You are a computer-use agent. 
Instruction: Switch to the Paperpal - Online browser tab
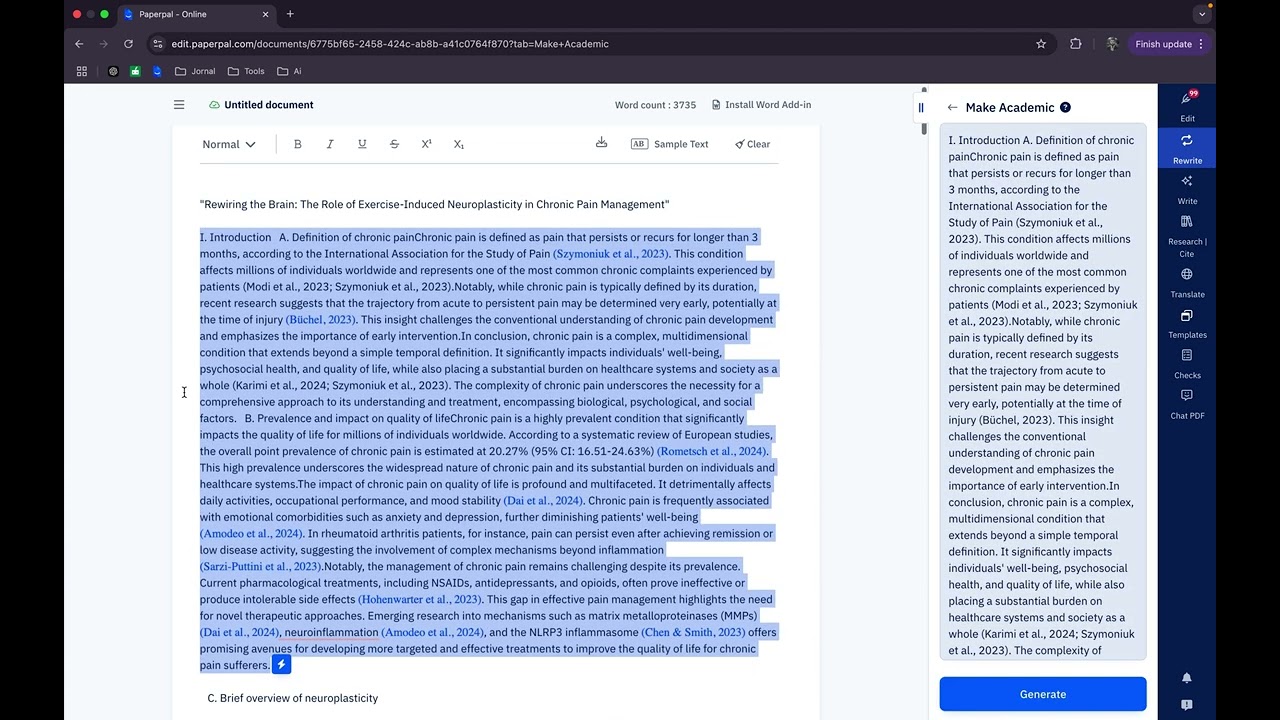[x=195, y=14]
